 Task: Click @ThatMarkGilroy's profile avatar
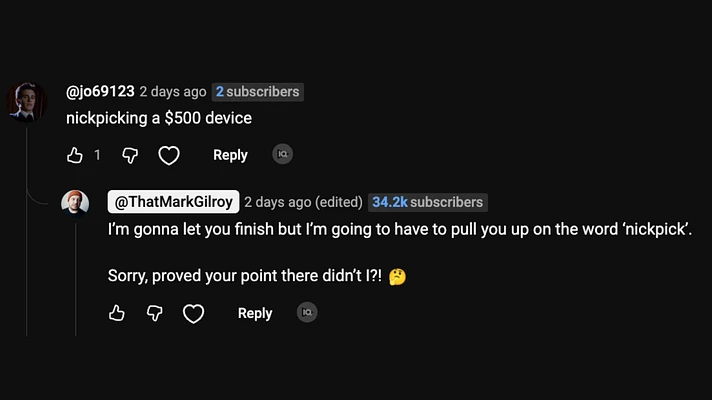tap(76, 202)
